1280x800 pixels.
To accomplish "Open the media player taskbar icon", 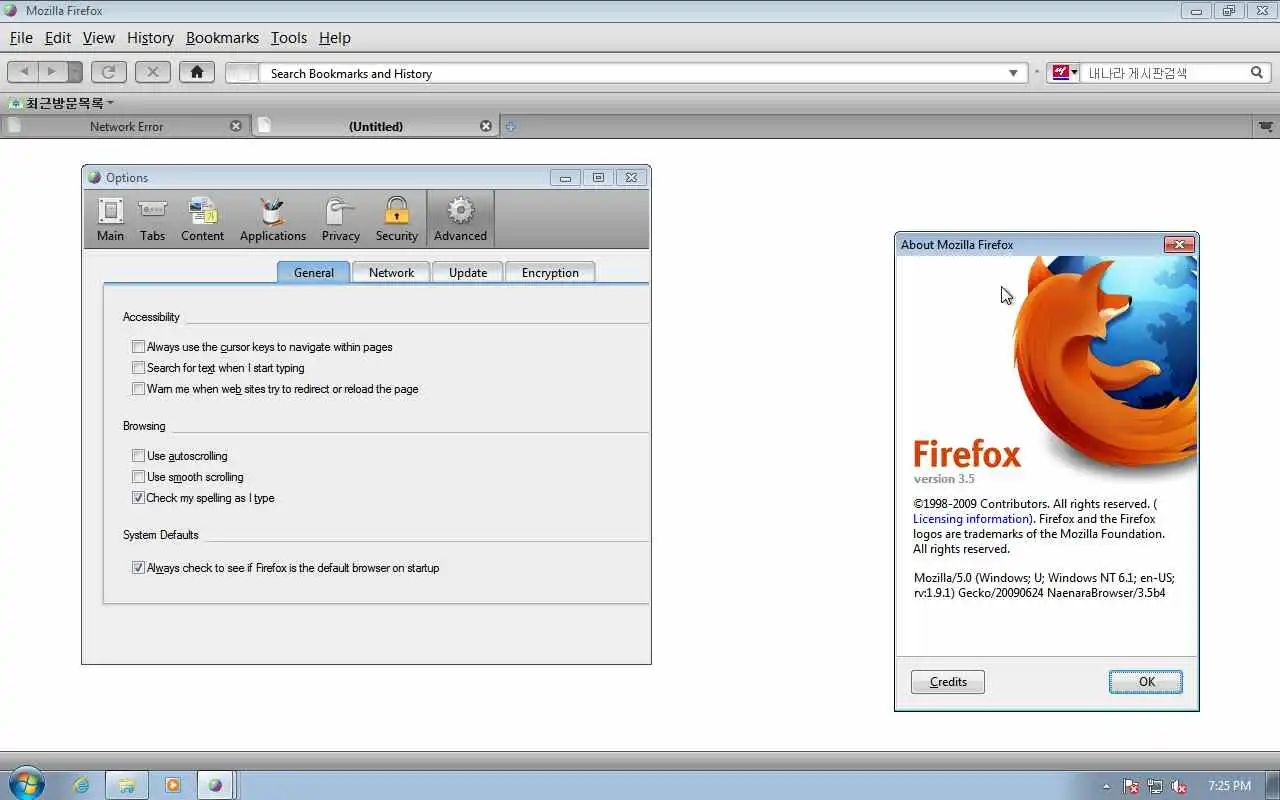I will click(172, 785).
